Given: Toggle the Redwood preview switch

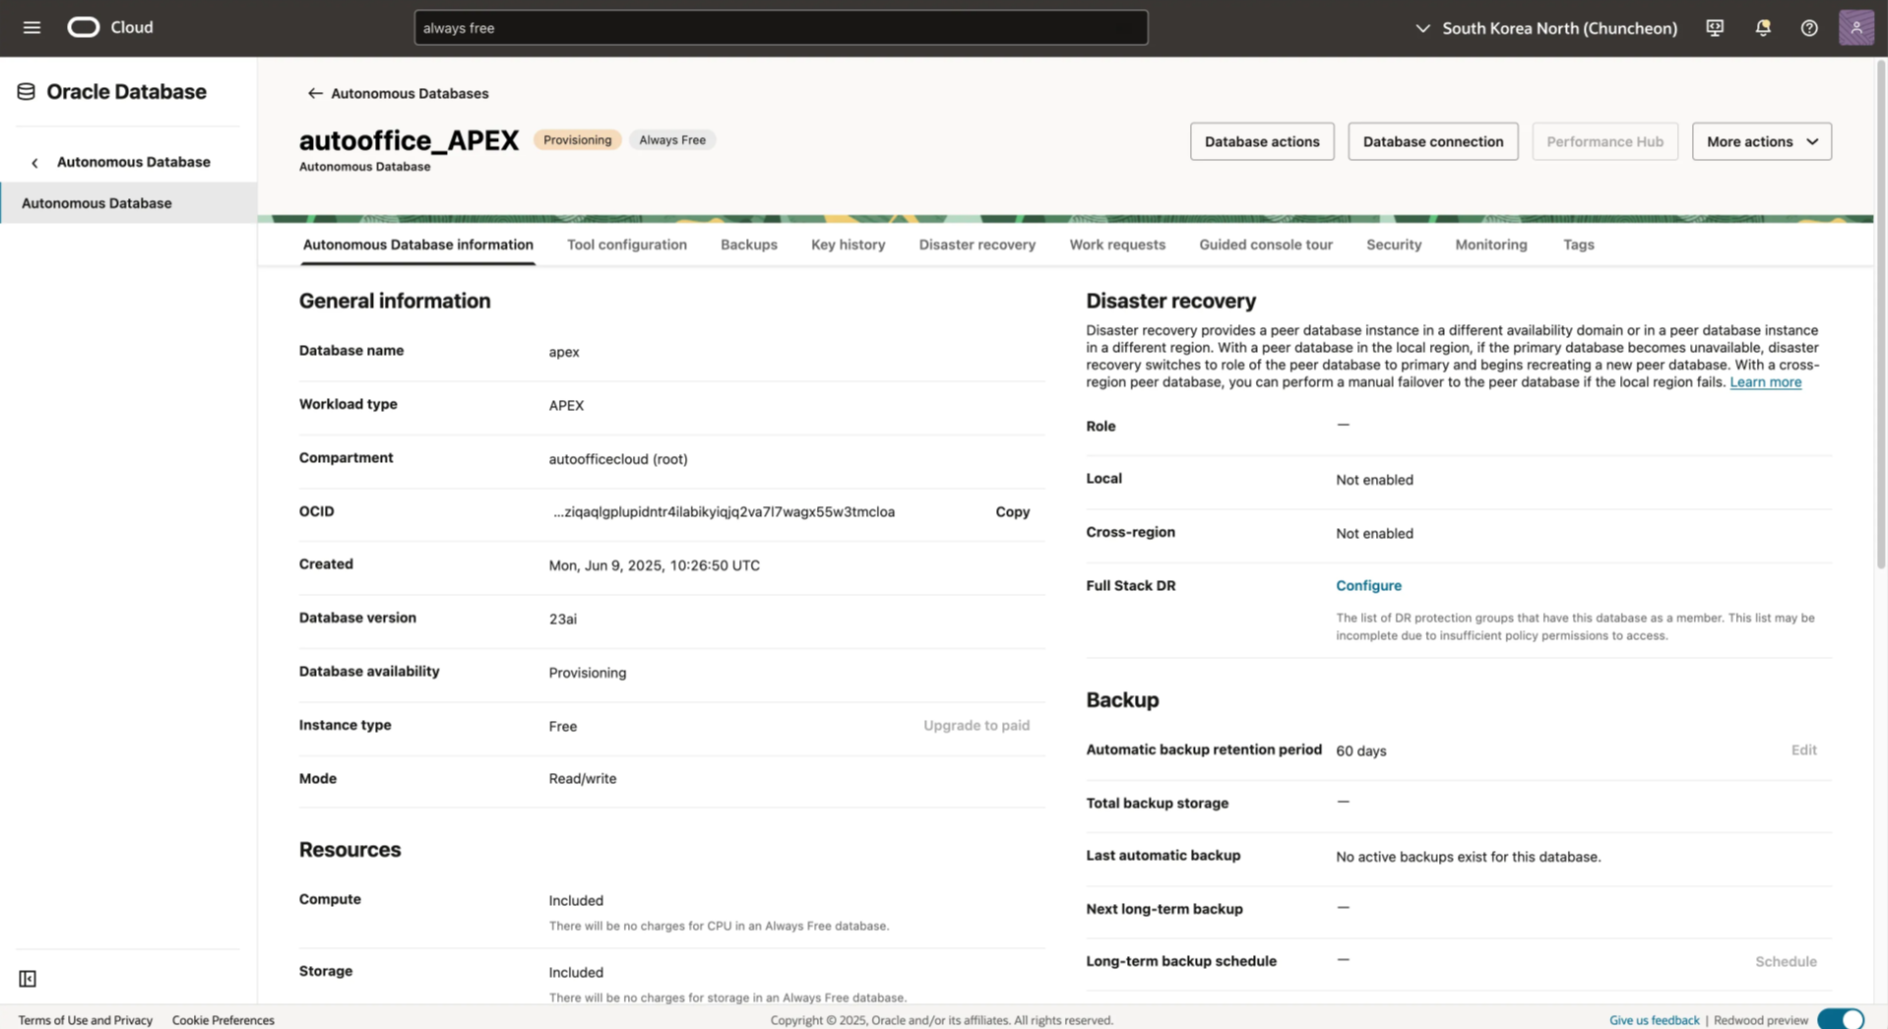Looking at the screenshot, I should click(x=1841, y=1019).
